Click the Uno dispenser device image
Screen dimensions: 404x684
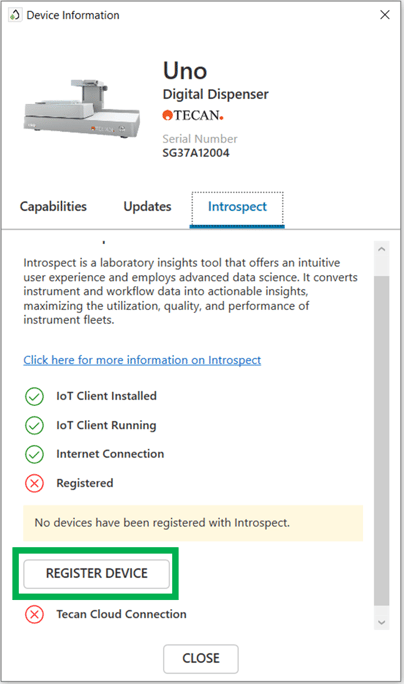coord(82,109)
